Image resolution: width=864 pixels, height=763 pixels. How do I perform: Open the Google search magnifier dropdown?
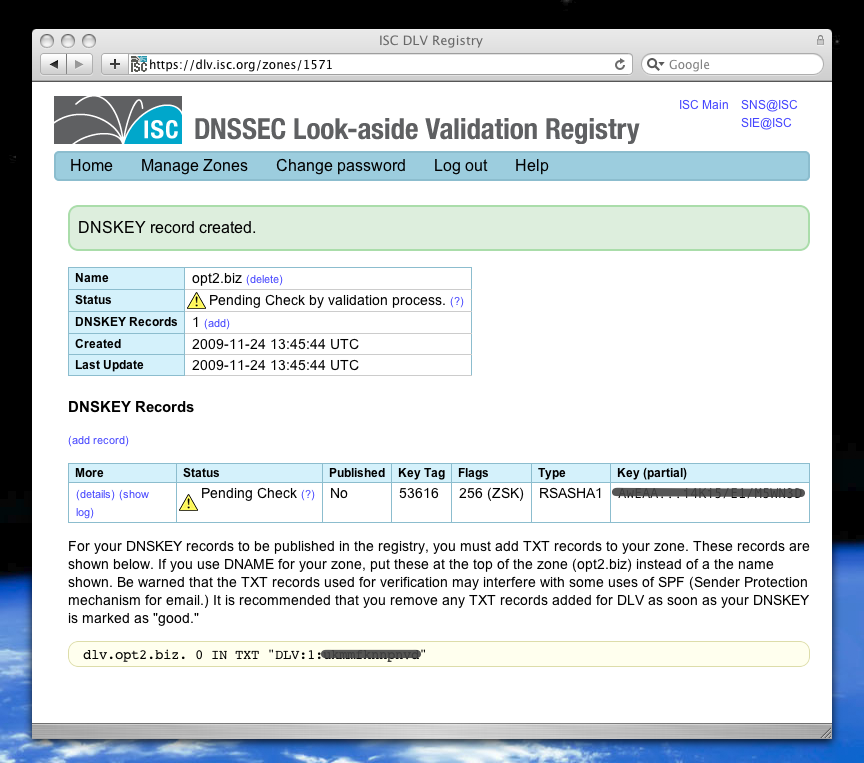tap(655, 64)
